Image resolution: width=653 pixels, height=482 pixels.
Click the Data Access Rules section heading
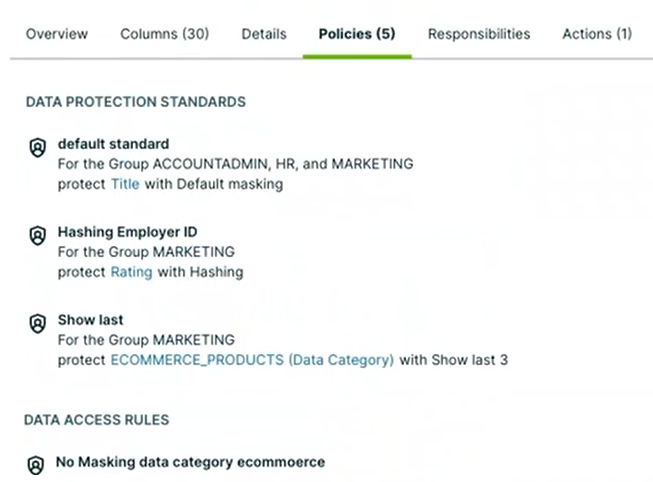97,420
